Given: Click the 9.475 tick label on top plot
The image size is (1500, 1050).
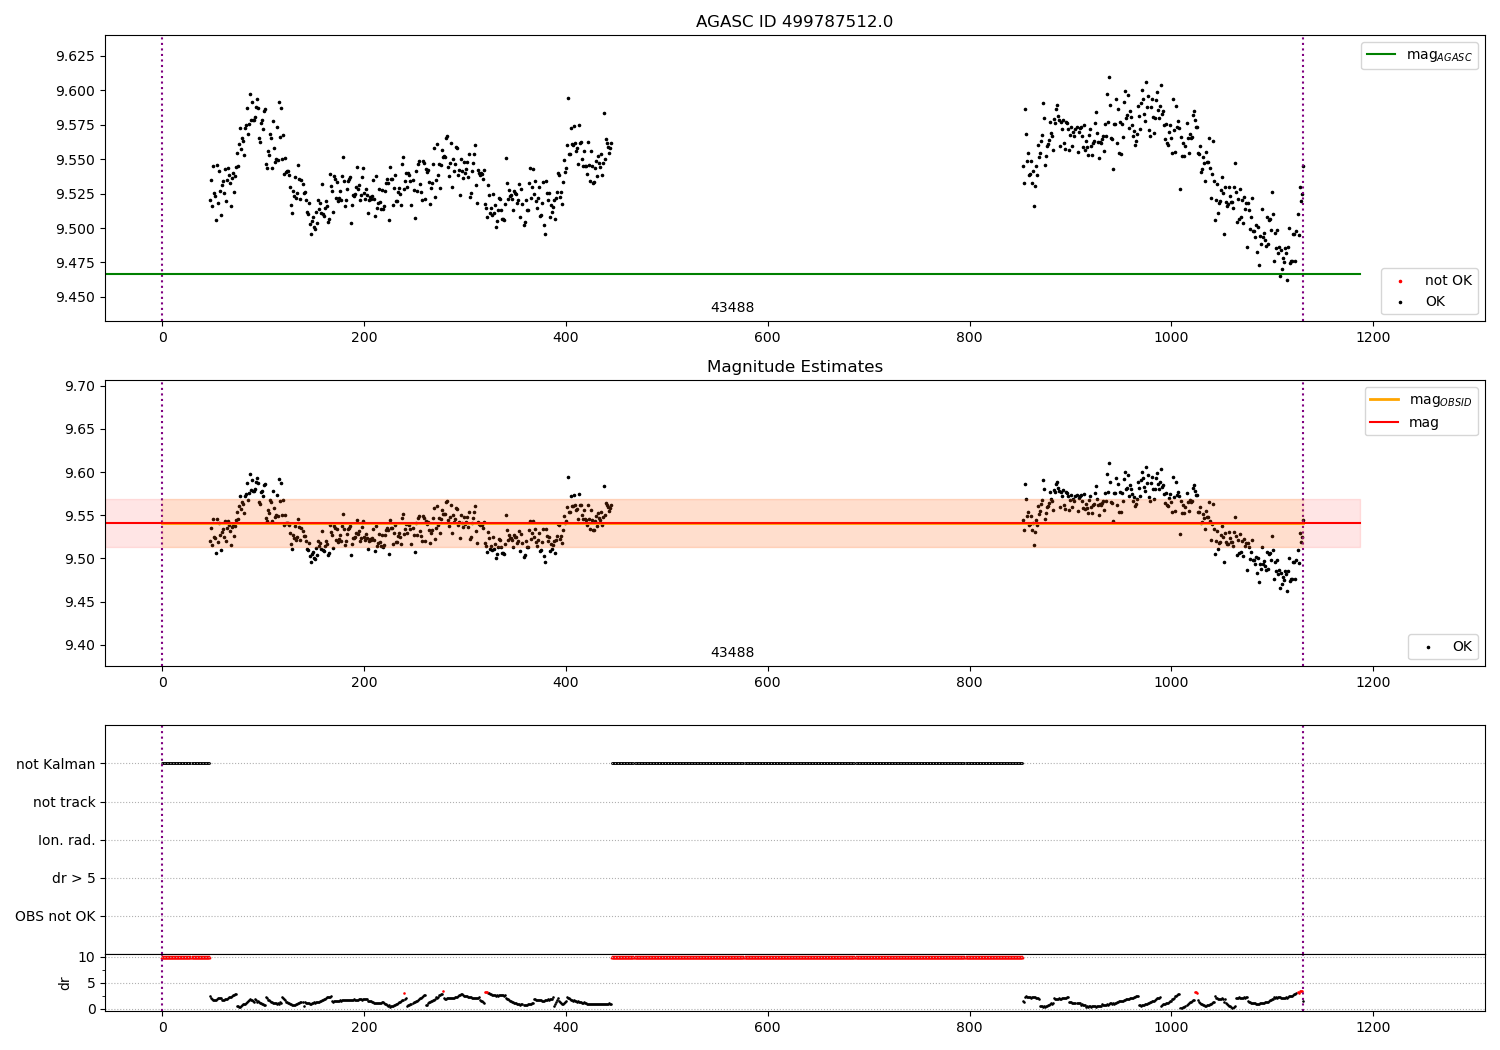Looking at the screenshot, I should click(75, 263).
